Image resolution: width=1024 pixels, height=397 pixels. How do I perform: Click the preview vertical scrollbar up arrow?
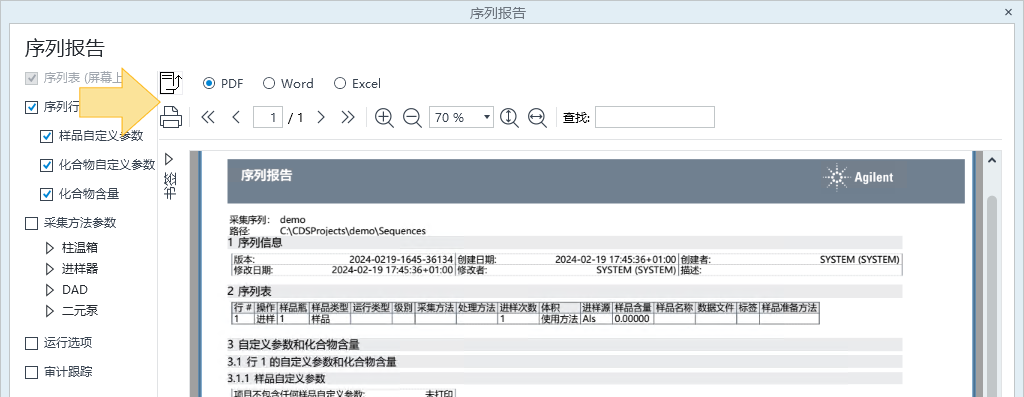pos(991,160)
